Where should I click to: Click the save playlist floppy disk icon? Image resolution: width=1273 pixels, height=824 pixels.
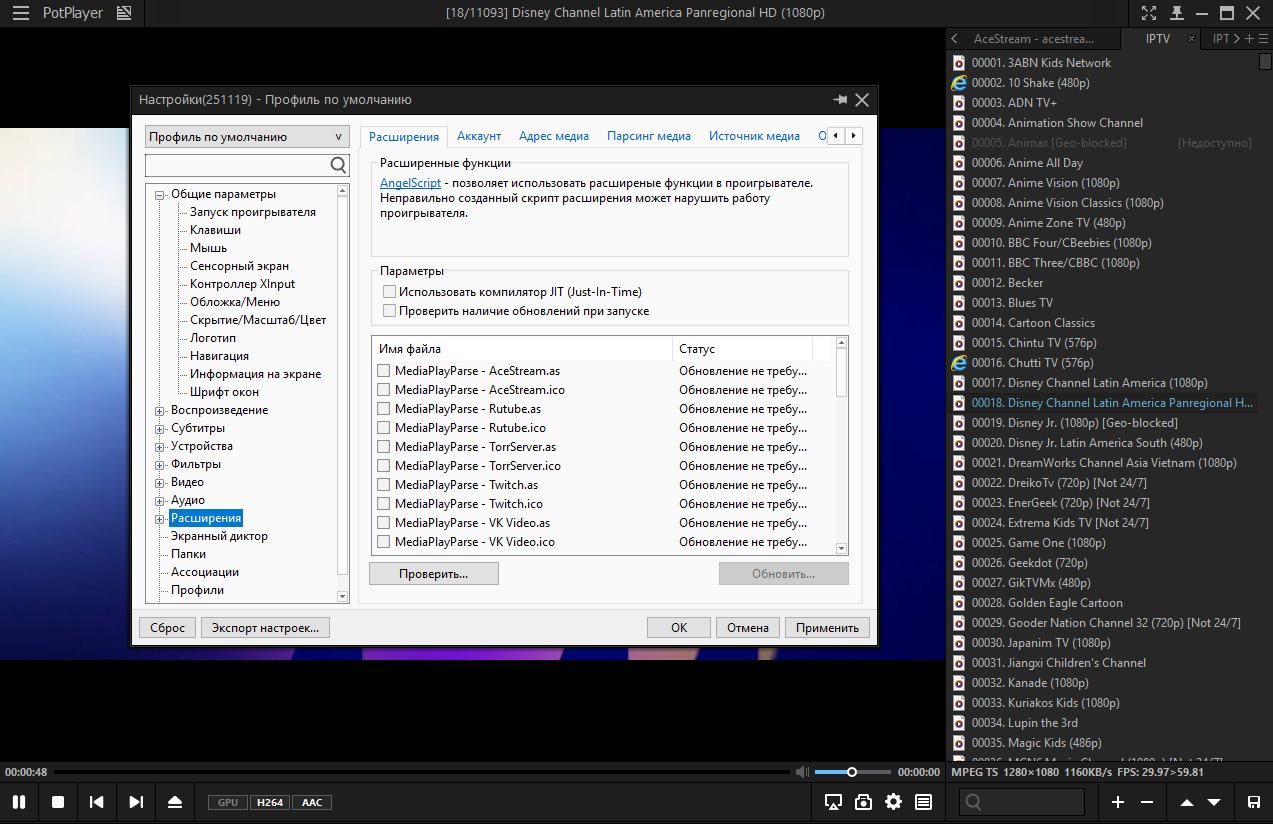click(1253, 802)
